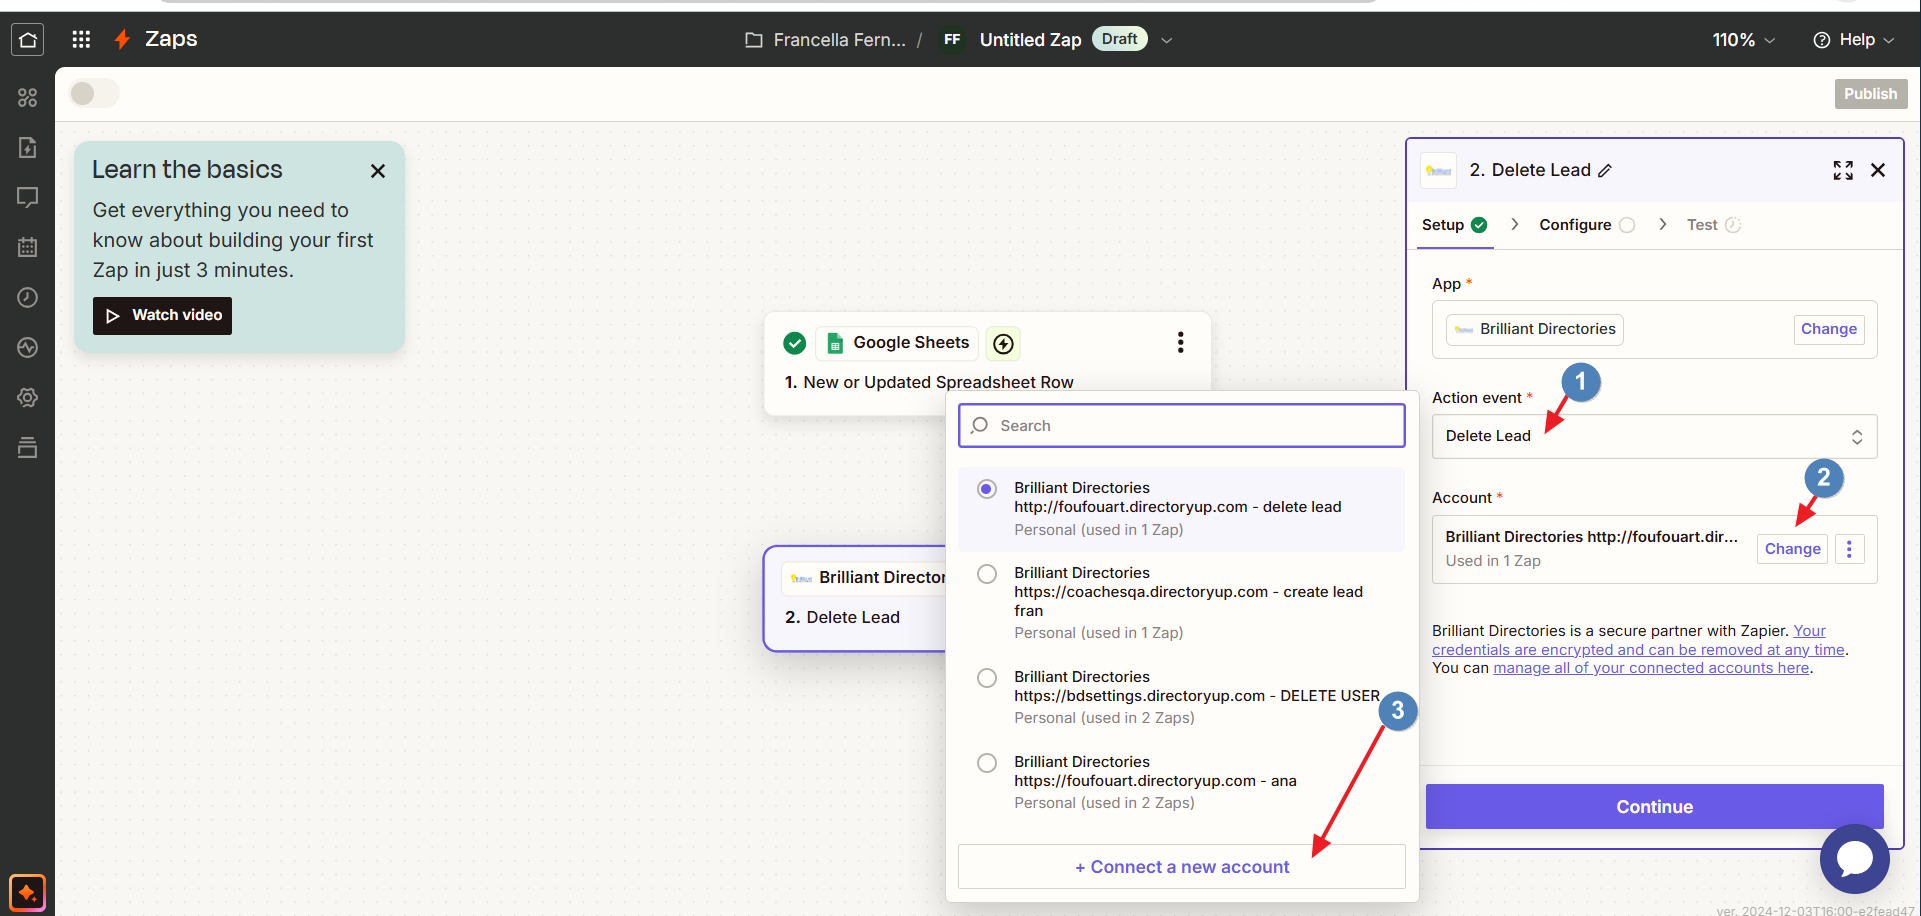The image size is (1921, 916).
Task: Open the settings gear sidebar icon
Action: (x=27, y=397)
